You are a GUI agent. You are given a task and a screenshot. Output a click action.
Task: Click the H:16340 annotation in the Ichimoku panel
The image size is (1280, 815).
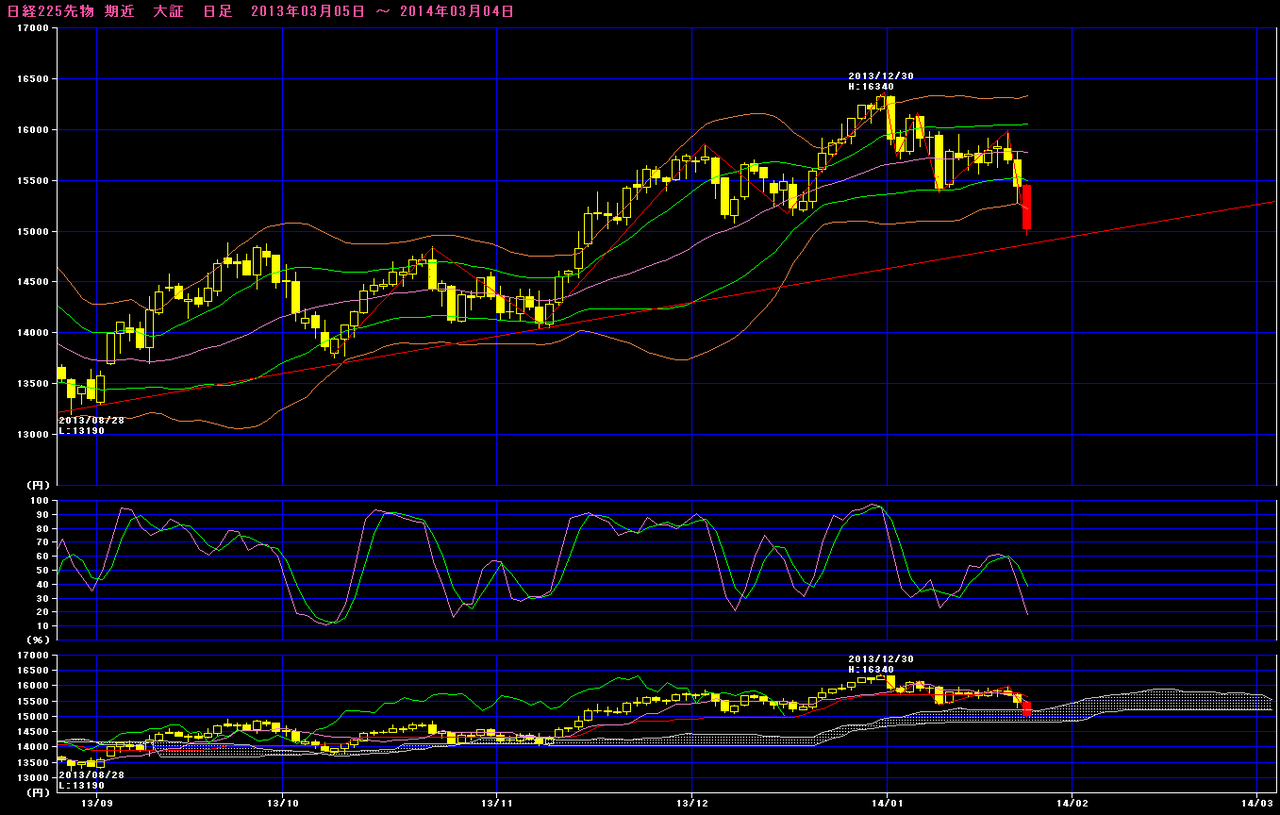871,670
